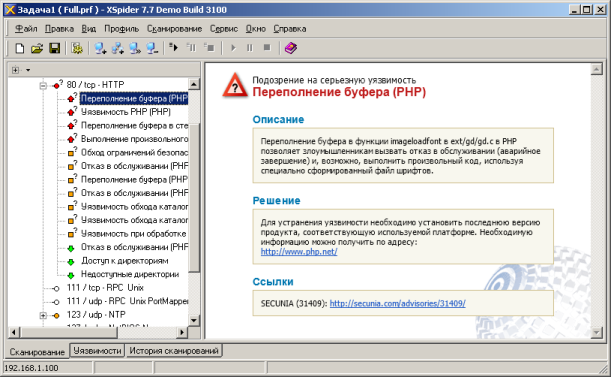Select Выполнение произвольного tree row

pyautogui.click(x=134, y=139)
